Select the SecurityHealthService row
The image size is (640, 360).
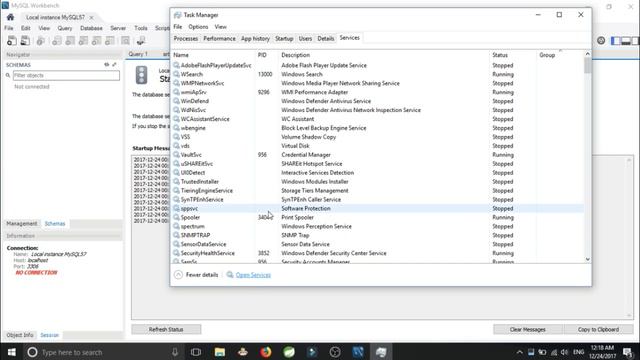pyautogui.click(x=378, y=253)
